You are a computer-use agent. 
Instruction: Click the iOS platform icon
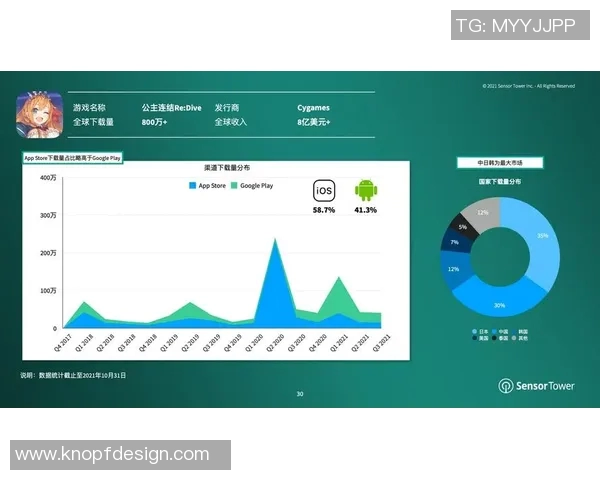coord(324,191)
